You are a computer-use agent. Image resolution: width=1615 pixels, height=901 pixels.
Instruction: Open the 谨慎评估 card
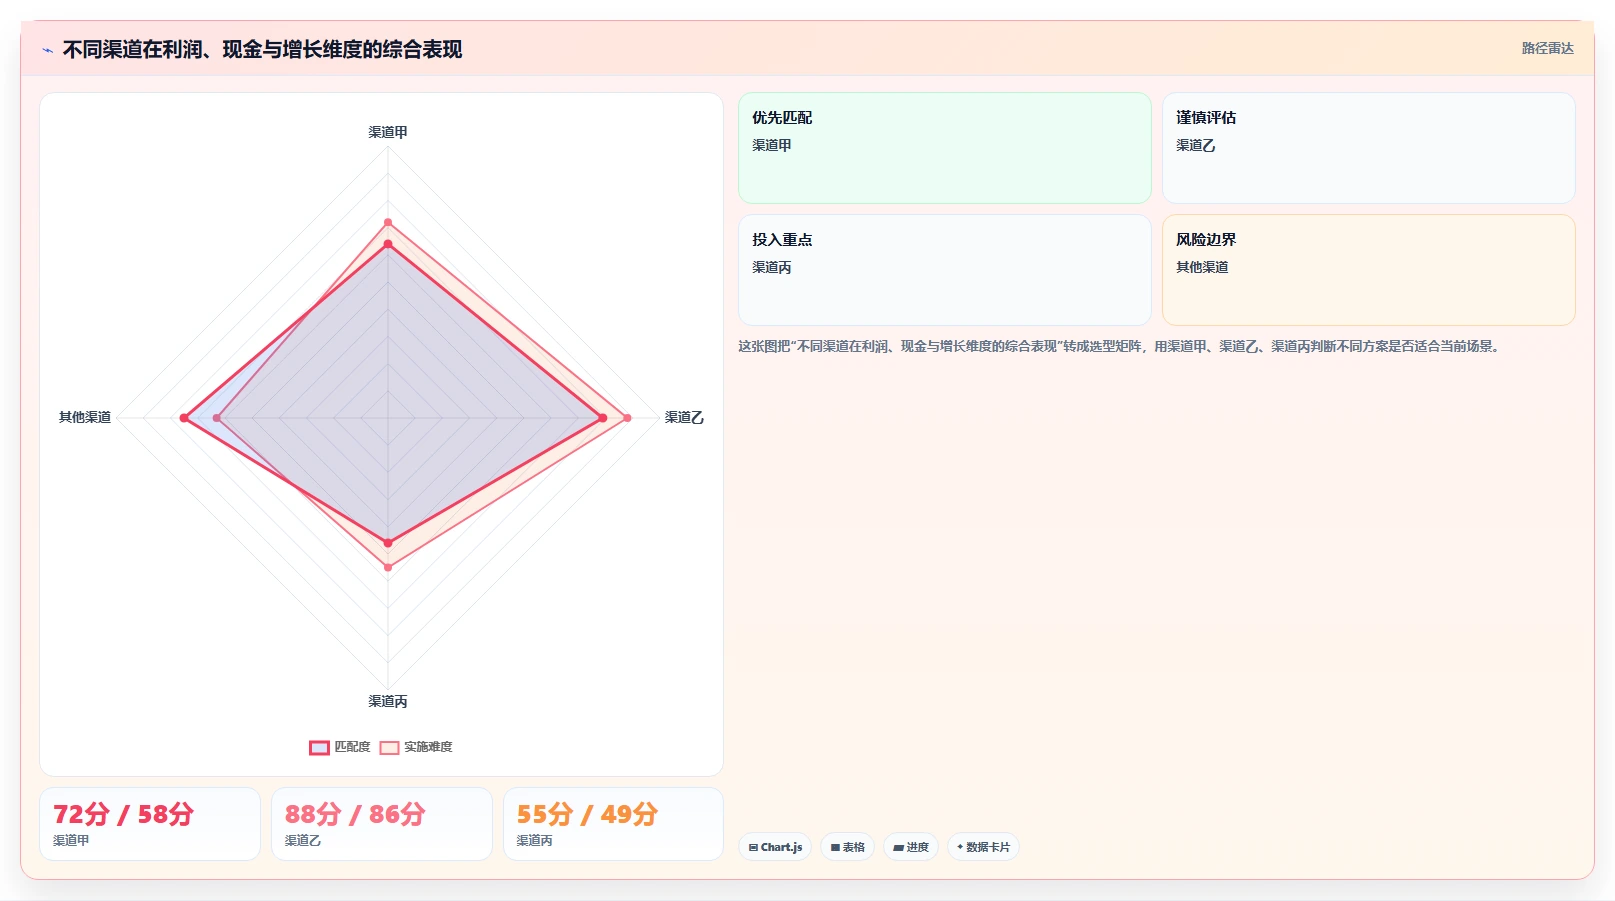[x=1368, y=148]
